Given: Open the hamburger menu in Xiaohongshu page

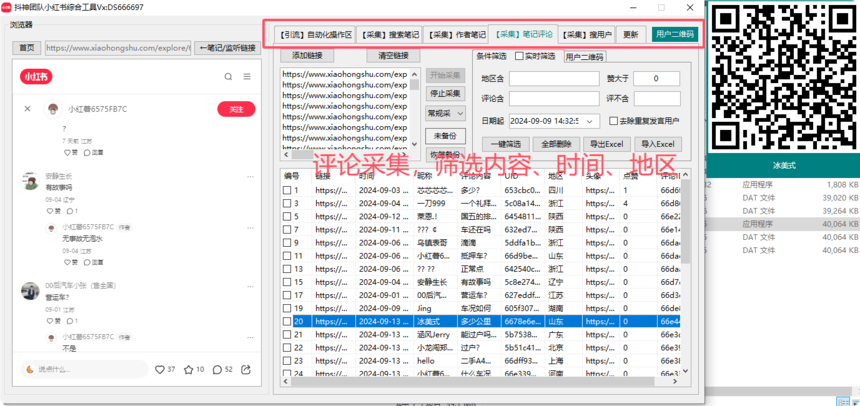Looking at the screenshot, I should 247,77.
